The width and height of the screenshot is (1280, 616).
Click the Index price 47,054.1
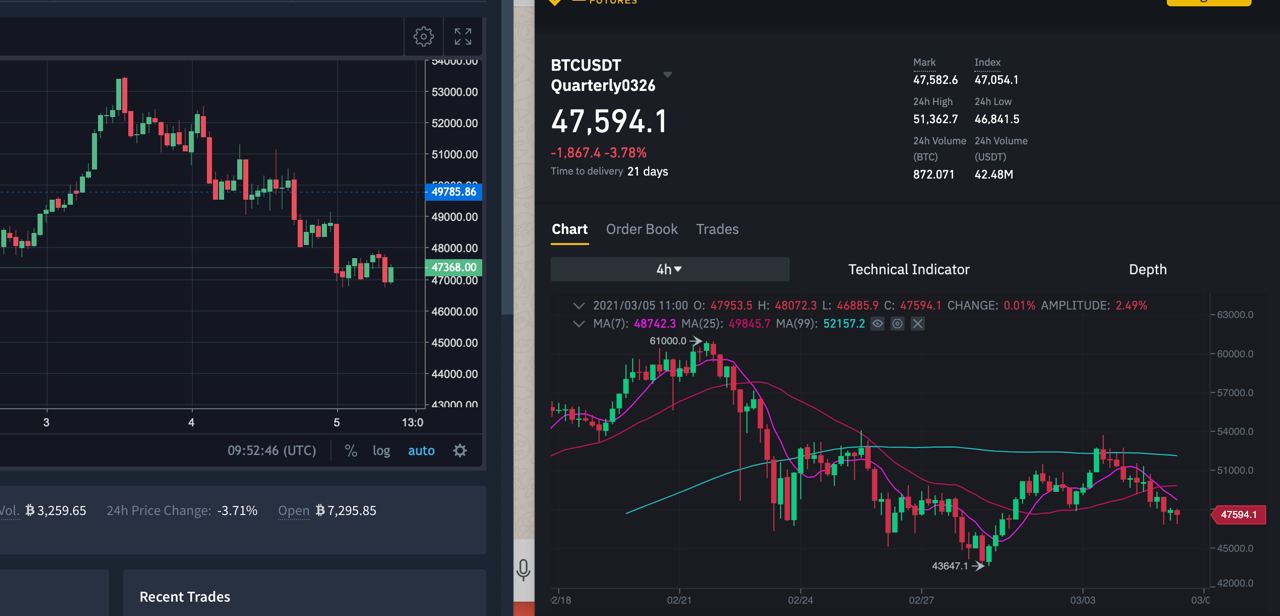(997, 80)
